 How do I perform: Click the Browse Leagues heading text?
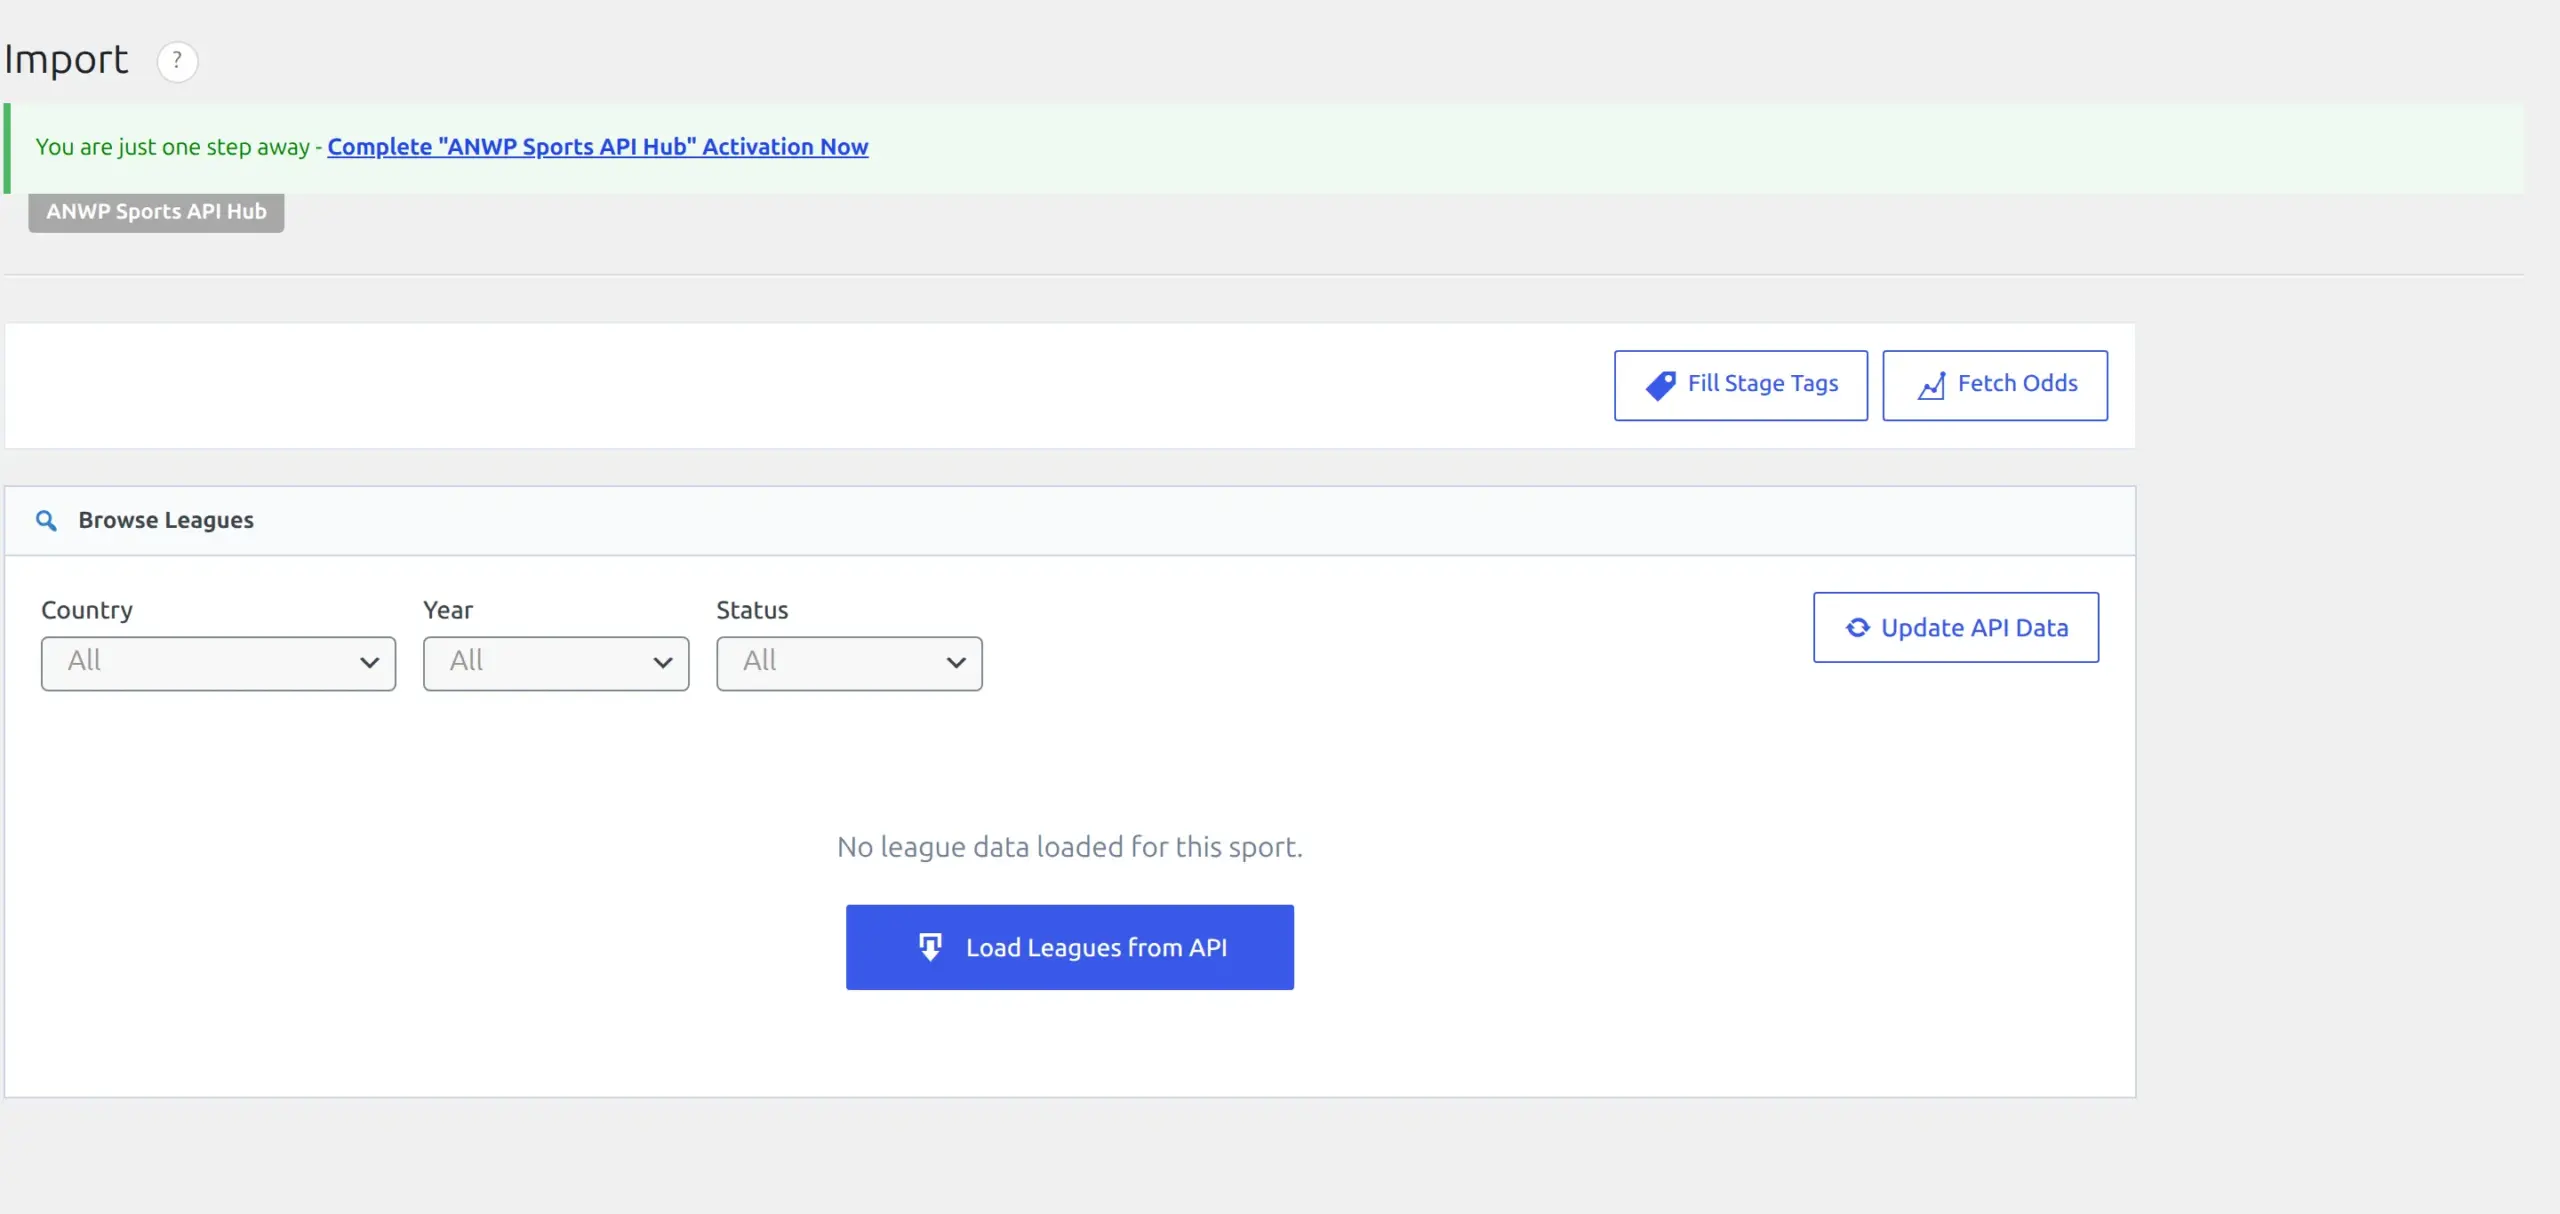[166, 520]
